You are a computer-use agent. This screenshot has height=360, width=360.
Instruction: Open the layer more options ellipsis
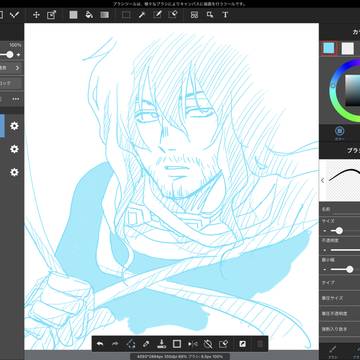16,99
